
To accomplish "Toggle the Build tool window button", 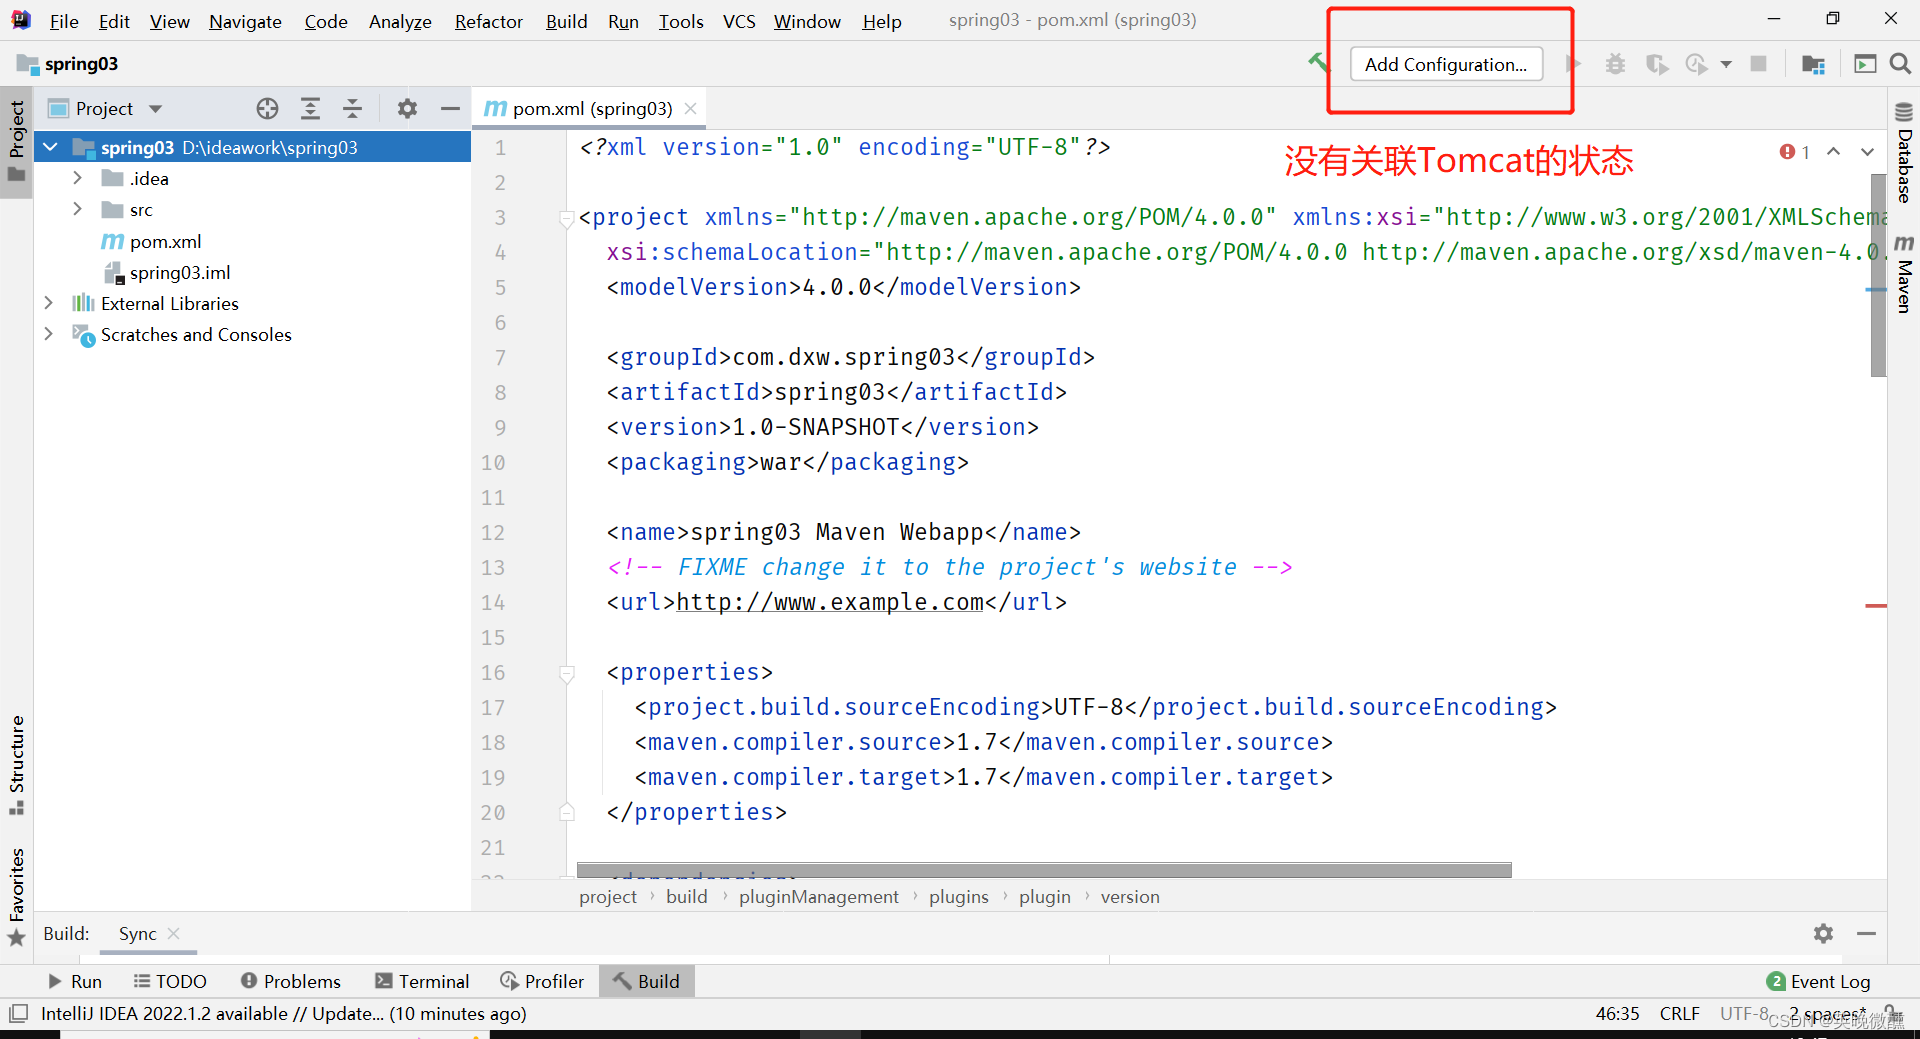I will point(647,981).
